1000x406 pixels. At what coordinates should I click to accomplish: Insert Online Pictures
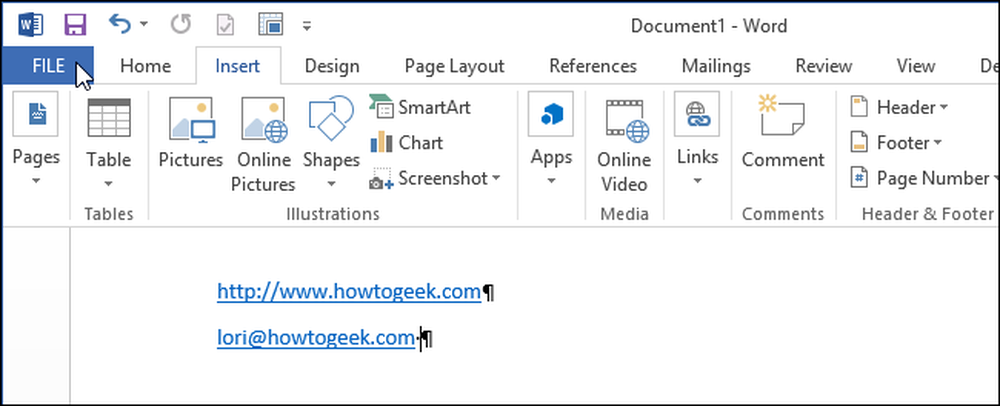[x=263, y=145]
